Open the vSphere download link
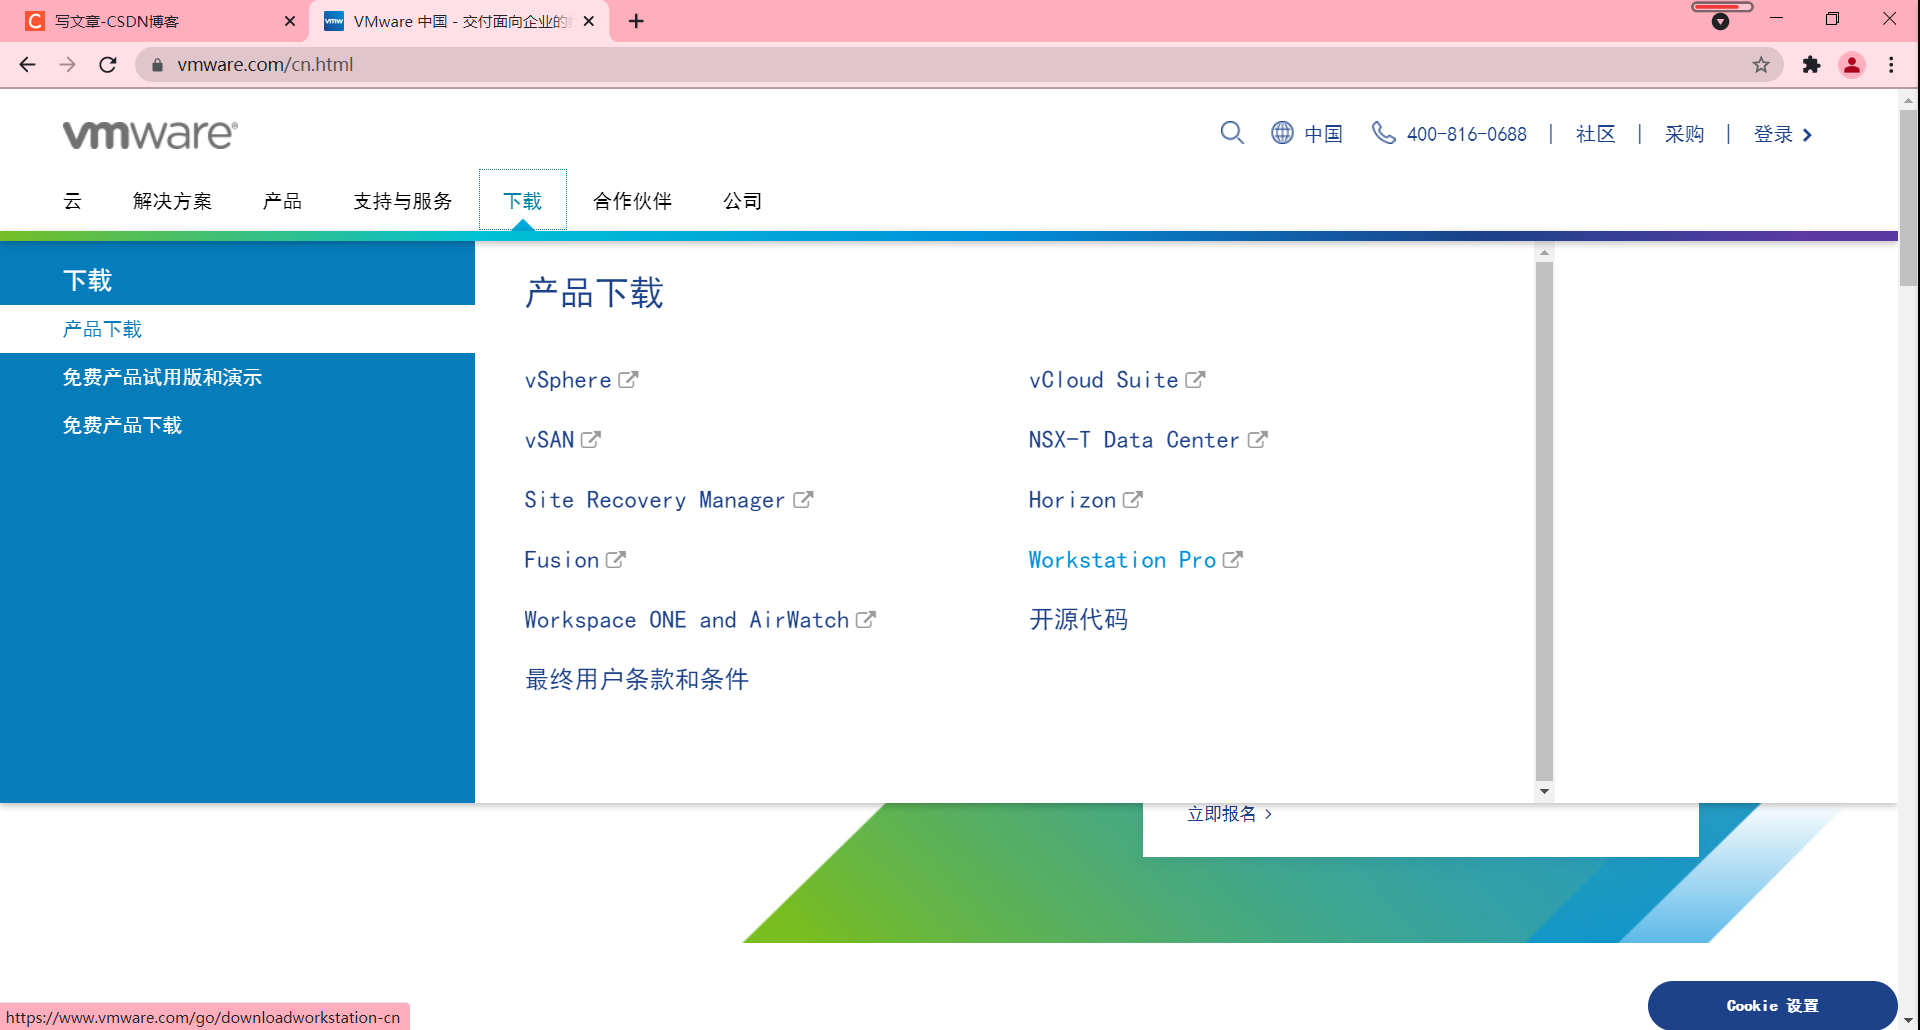Viewport: 1920px width, 1030px height. pyautogui.click(x=568, y=380)
